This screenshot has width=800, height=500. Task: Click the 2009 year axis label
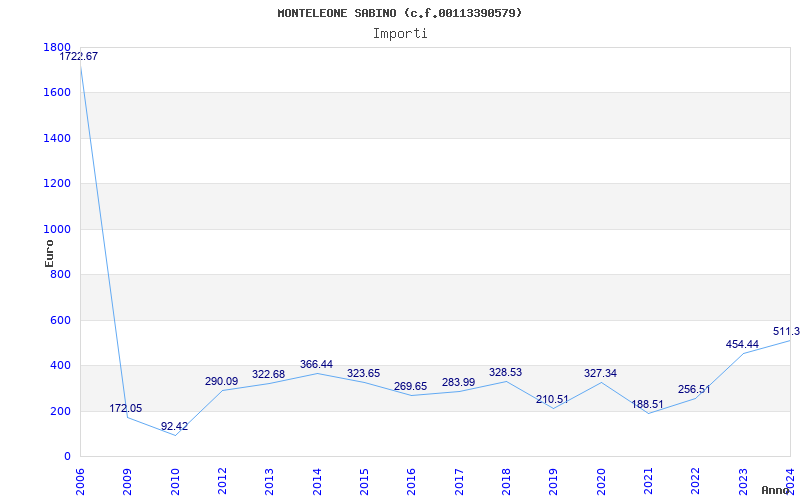pyautogui.click(x=128, y=482)
